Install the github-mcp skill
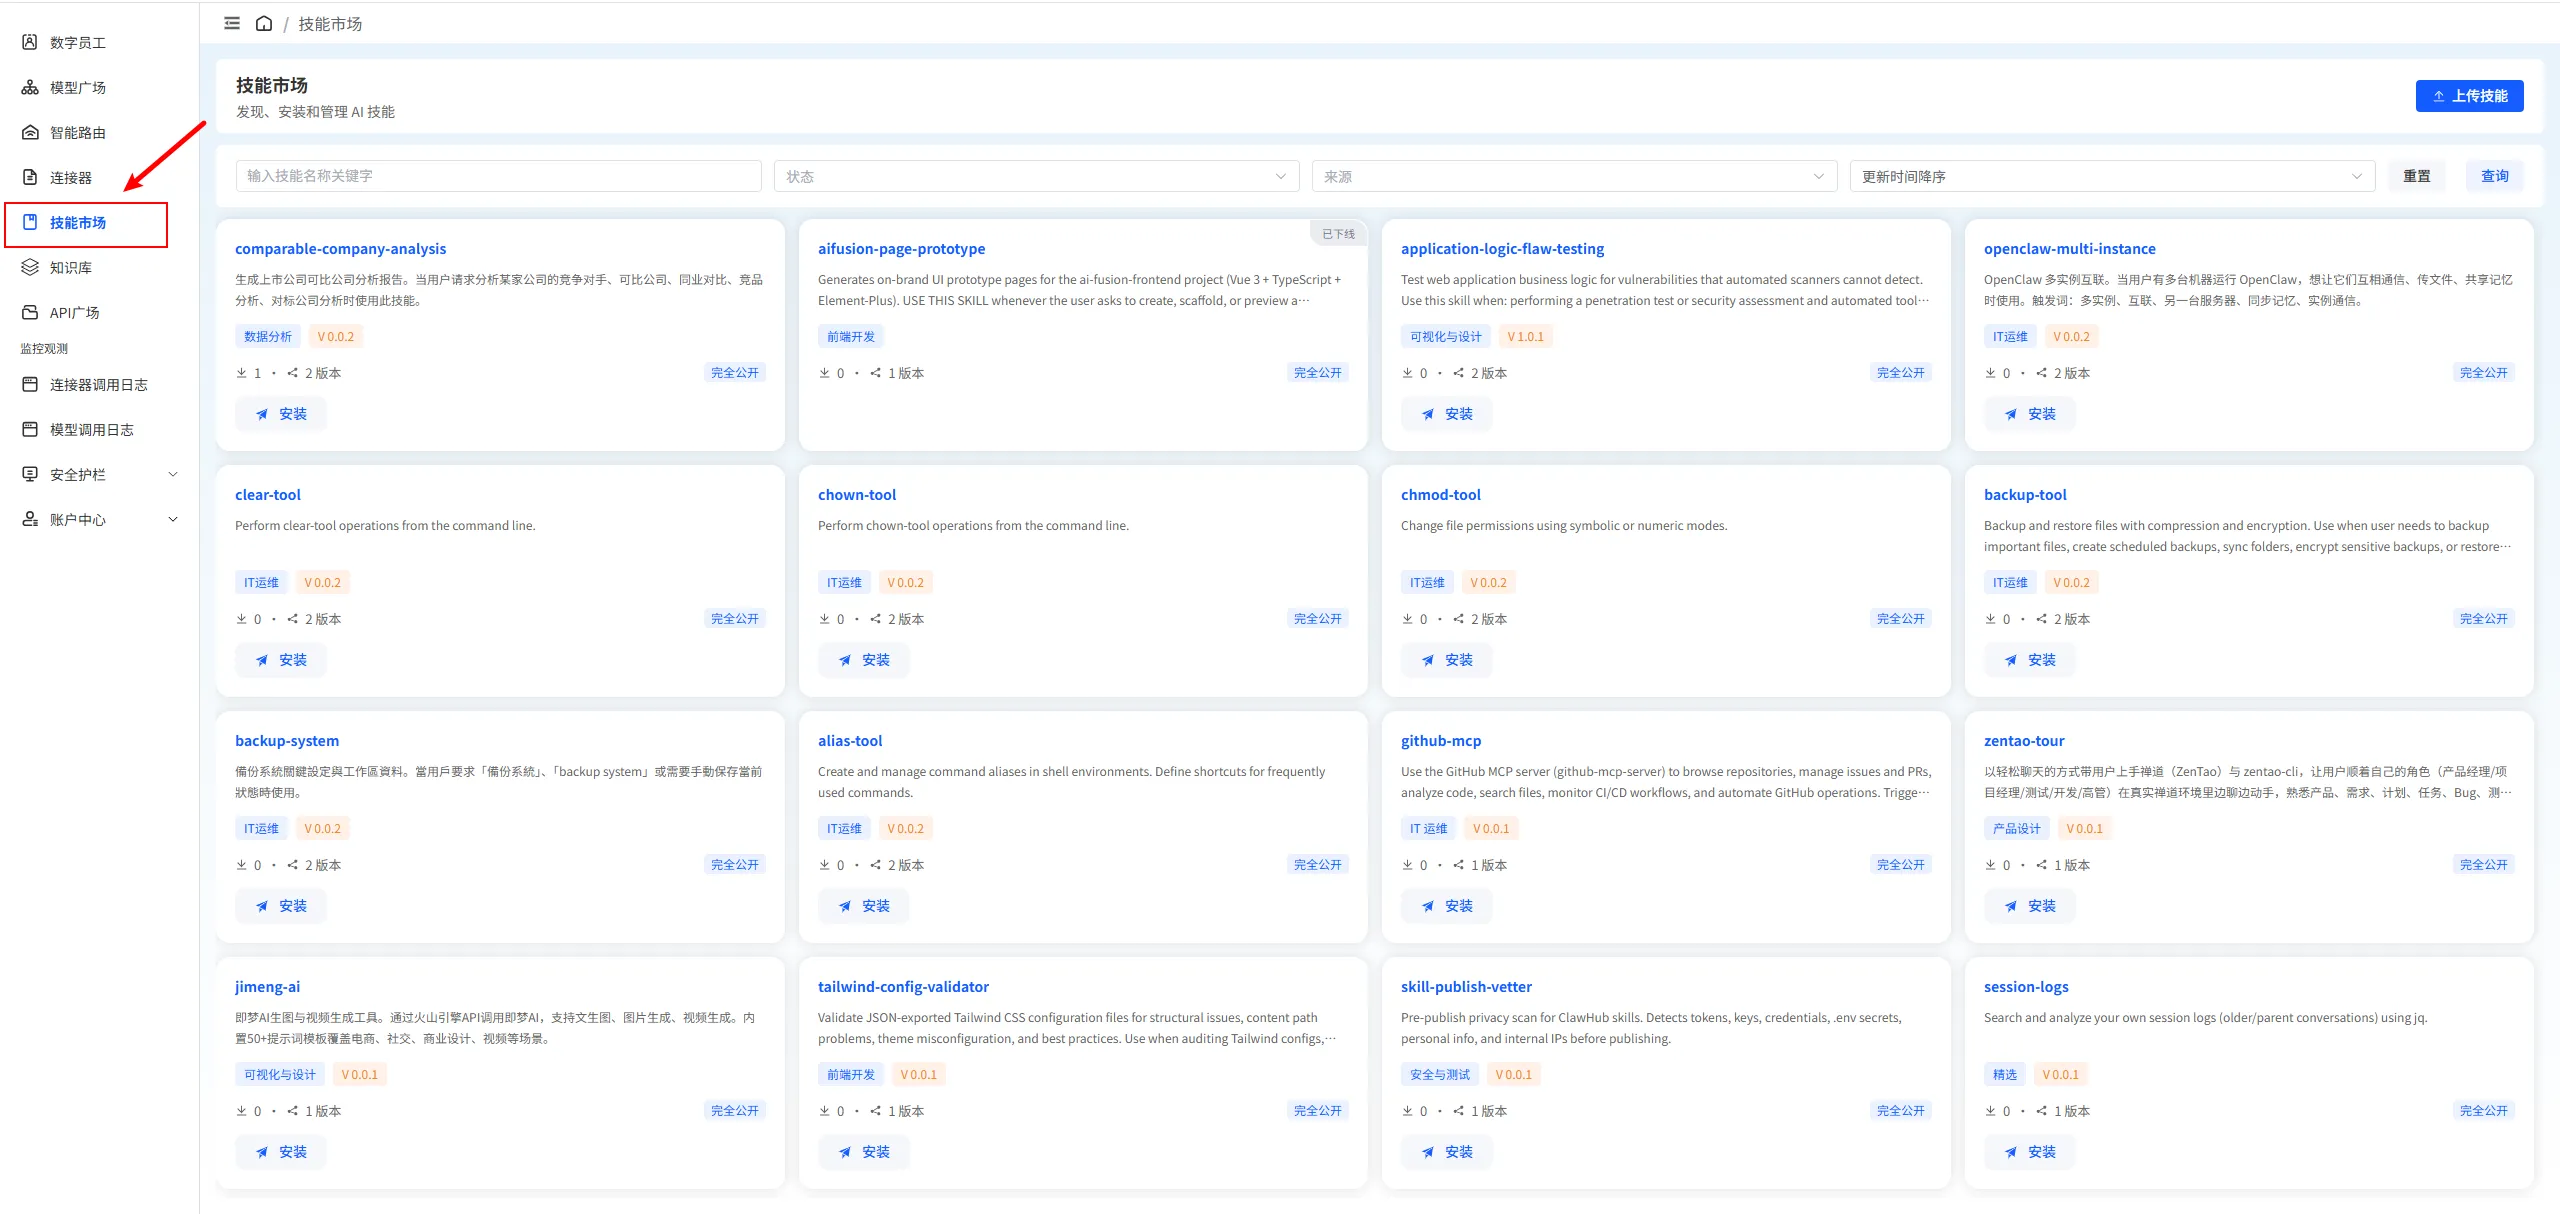The width and height of the screenshot is (2560, 1214). click(1446, 906)
